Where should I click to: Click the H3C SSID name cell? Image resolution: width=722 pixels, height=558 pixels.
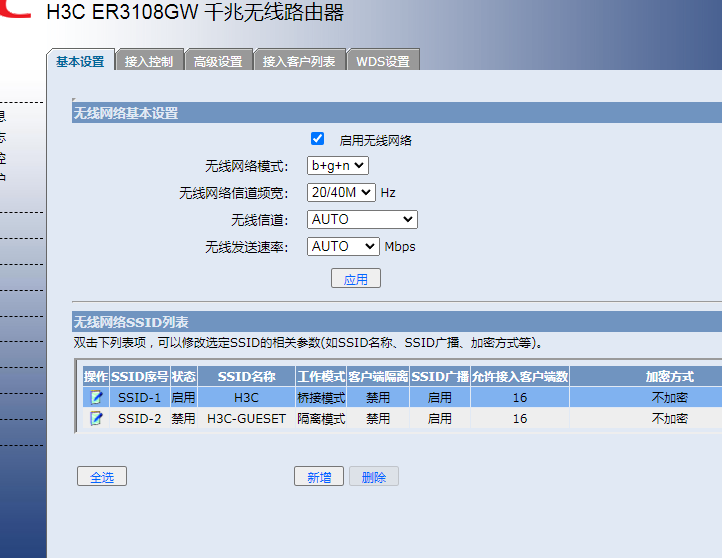click(246, 397)
